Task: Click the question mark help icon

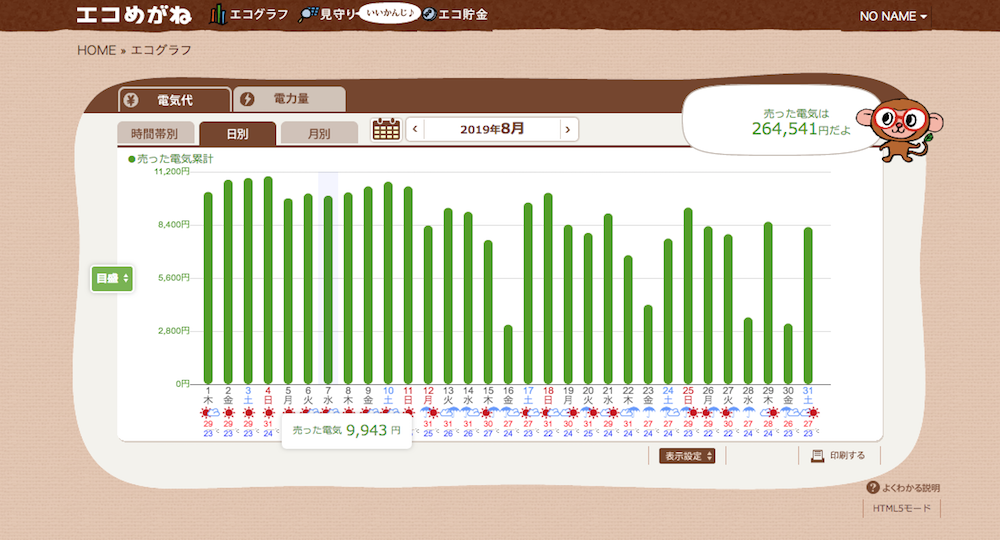Action: tap(873, 488)
